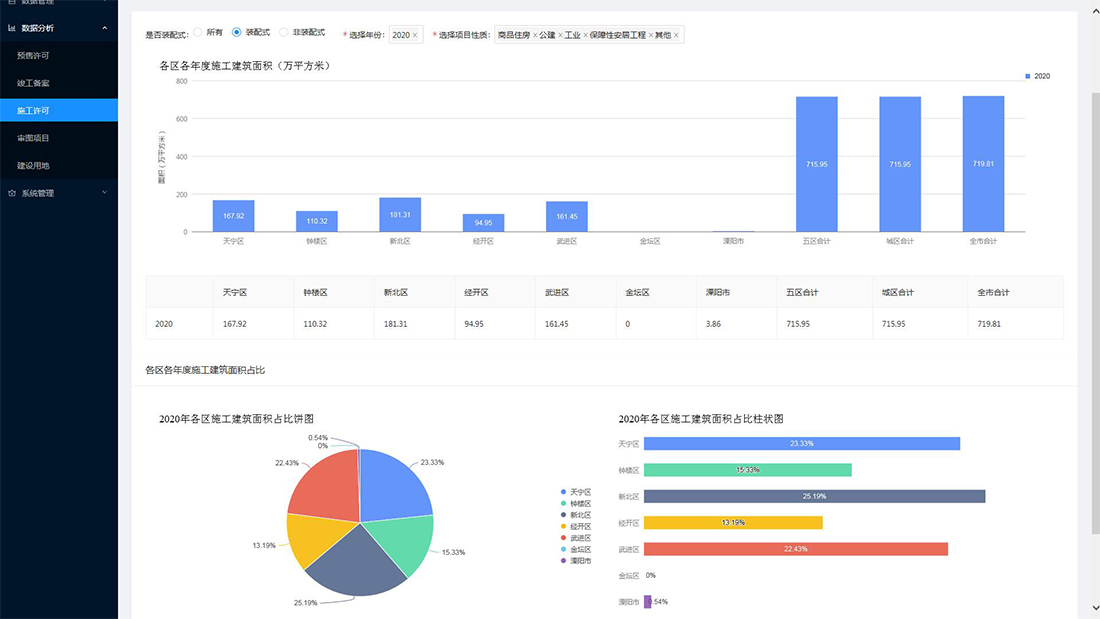This screenshot has height=619, width=1100.
Task: Click the 系统管理 gear icon in sidebar
Action: 12,193
